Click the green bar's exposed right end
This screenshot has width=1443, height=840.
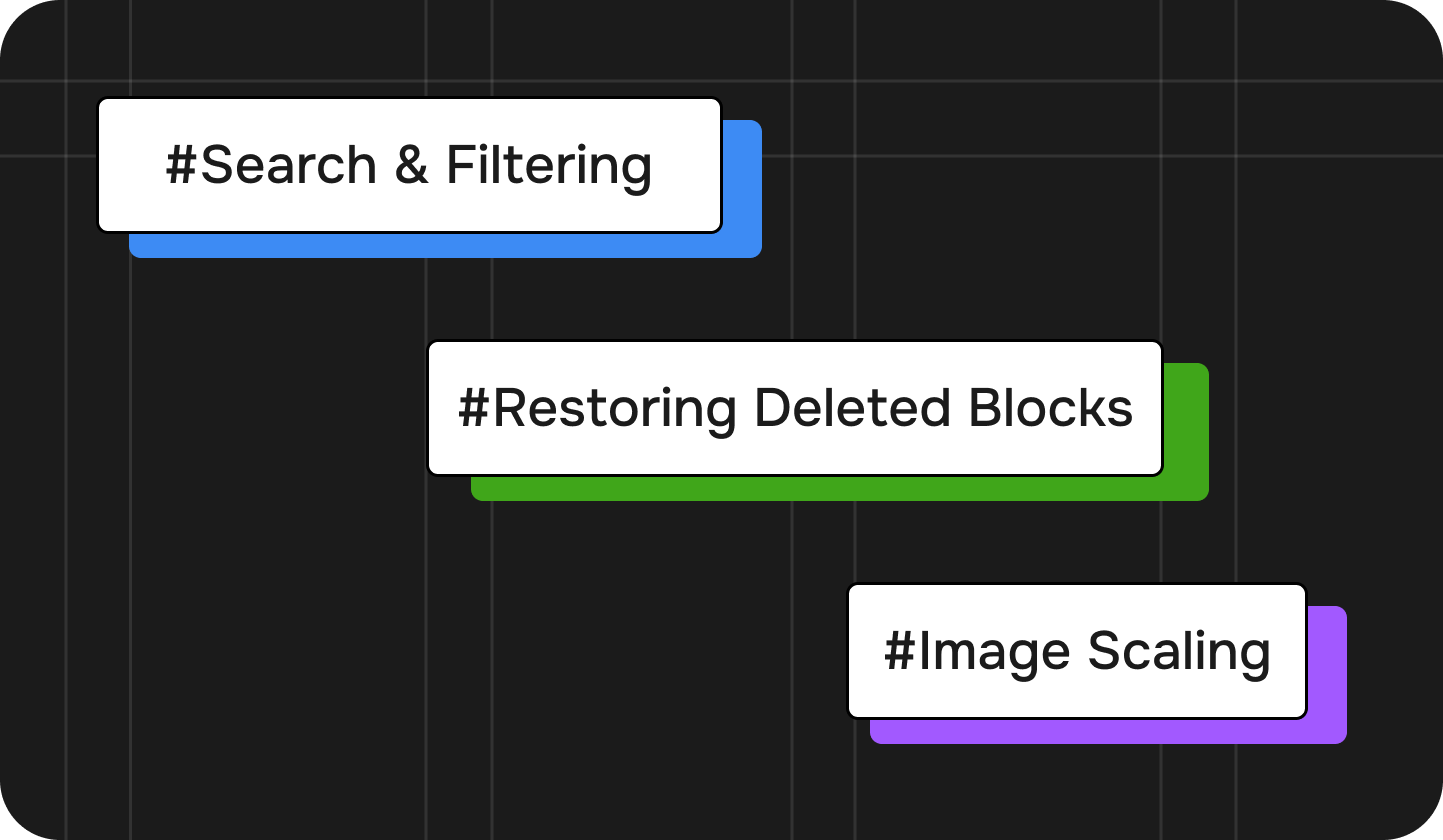tap(1186, 432)
